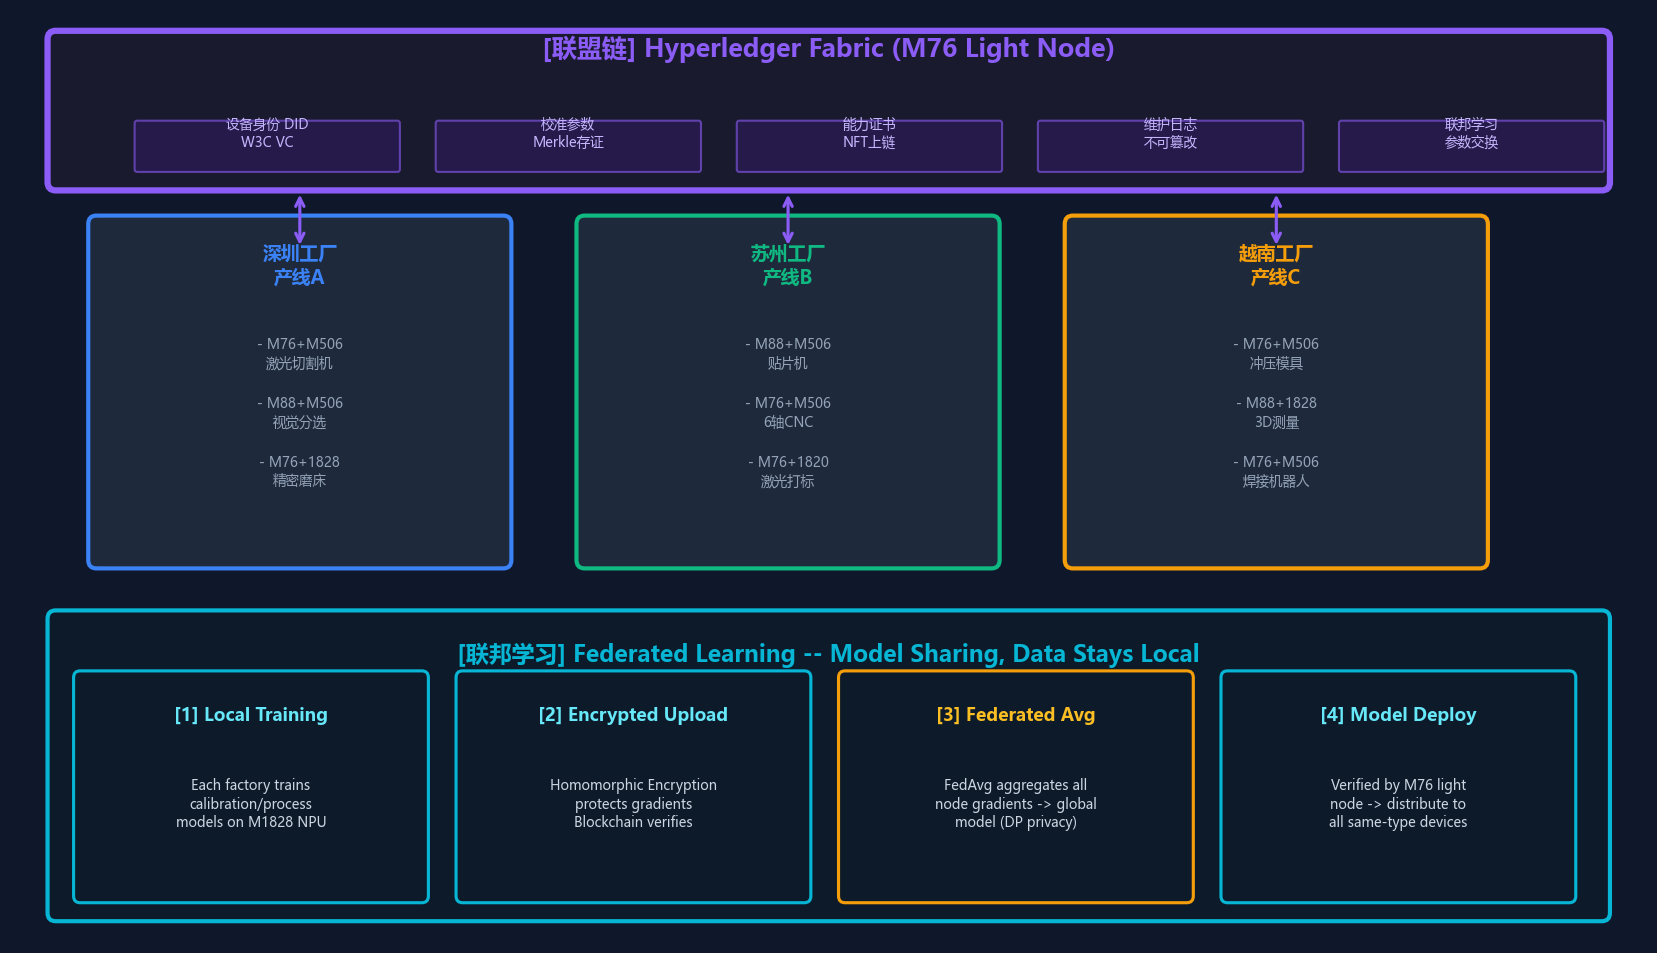This screenshot has width=1657, height=953.
Task: Click the 'models on M1828 NPU' text
Action: click(x=251, y=822)
